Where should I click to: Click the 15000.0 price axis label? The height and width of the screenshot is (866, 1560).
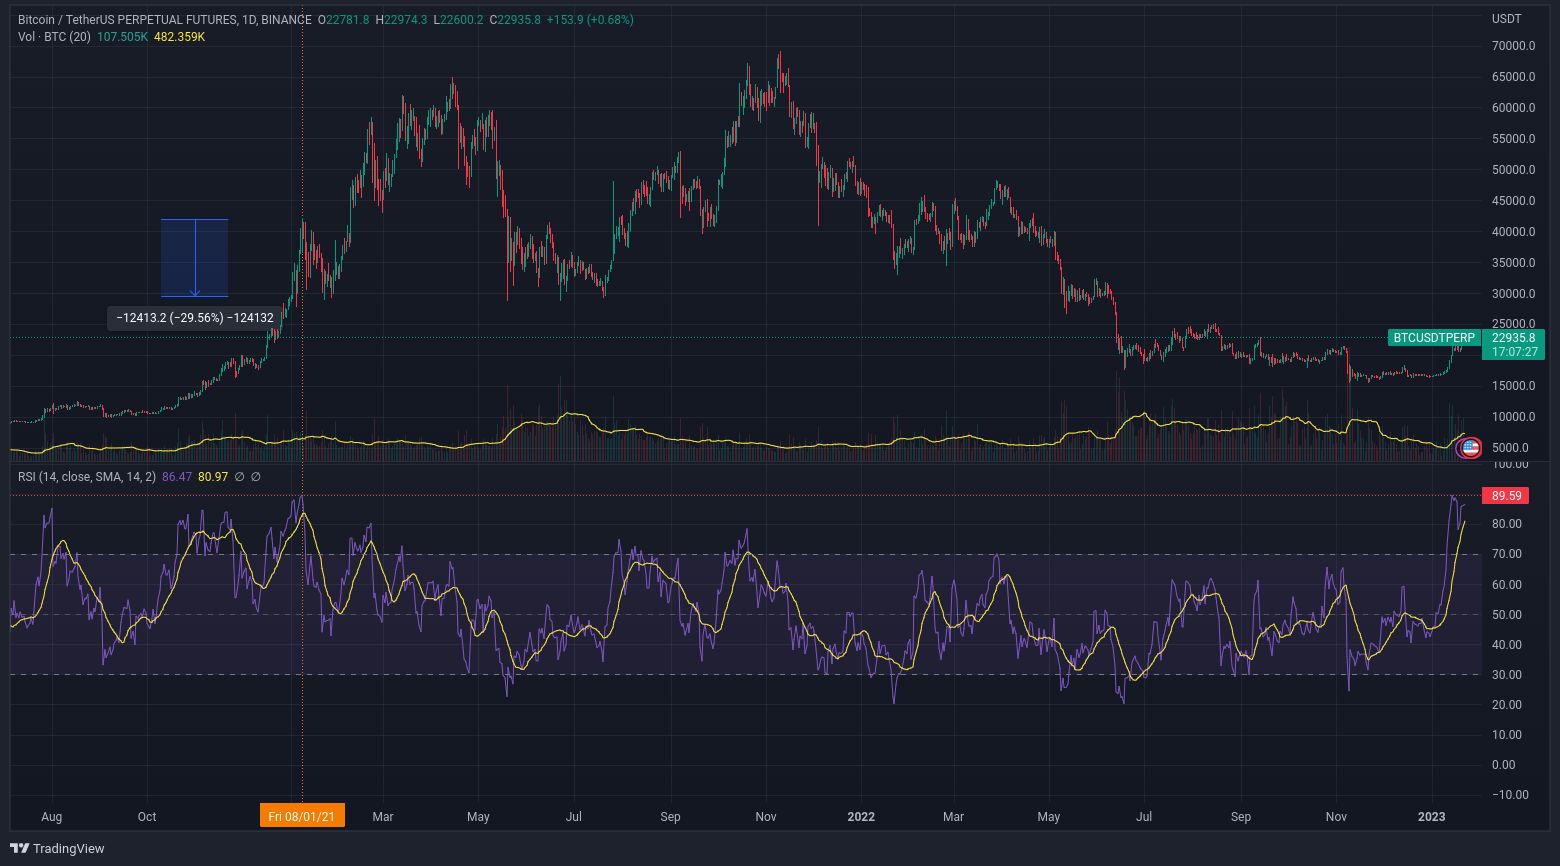point(1513,386)
